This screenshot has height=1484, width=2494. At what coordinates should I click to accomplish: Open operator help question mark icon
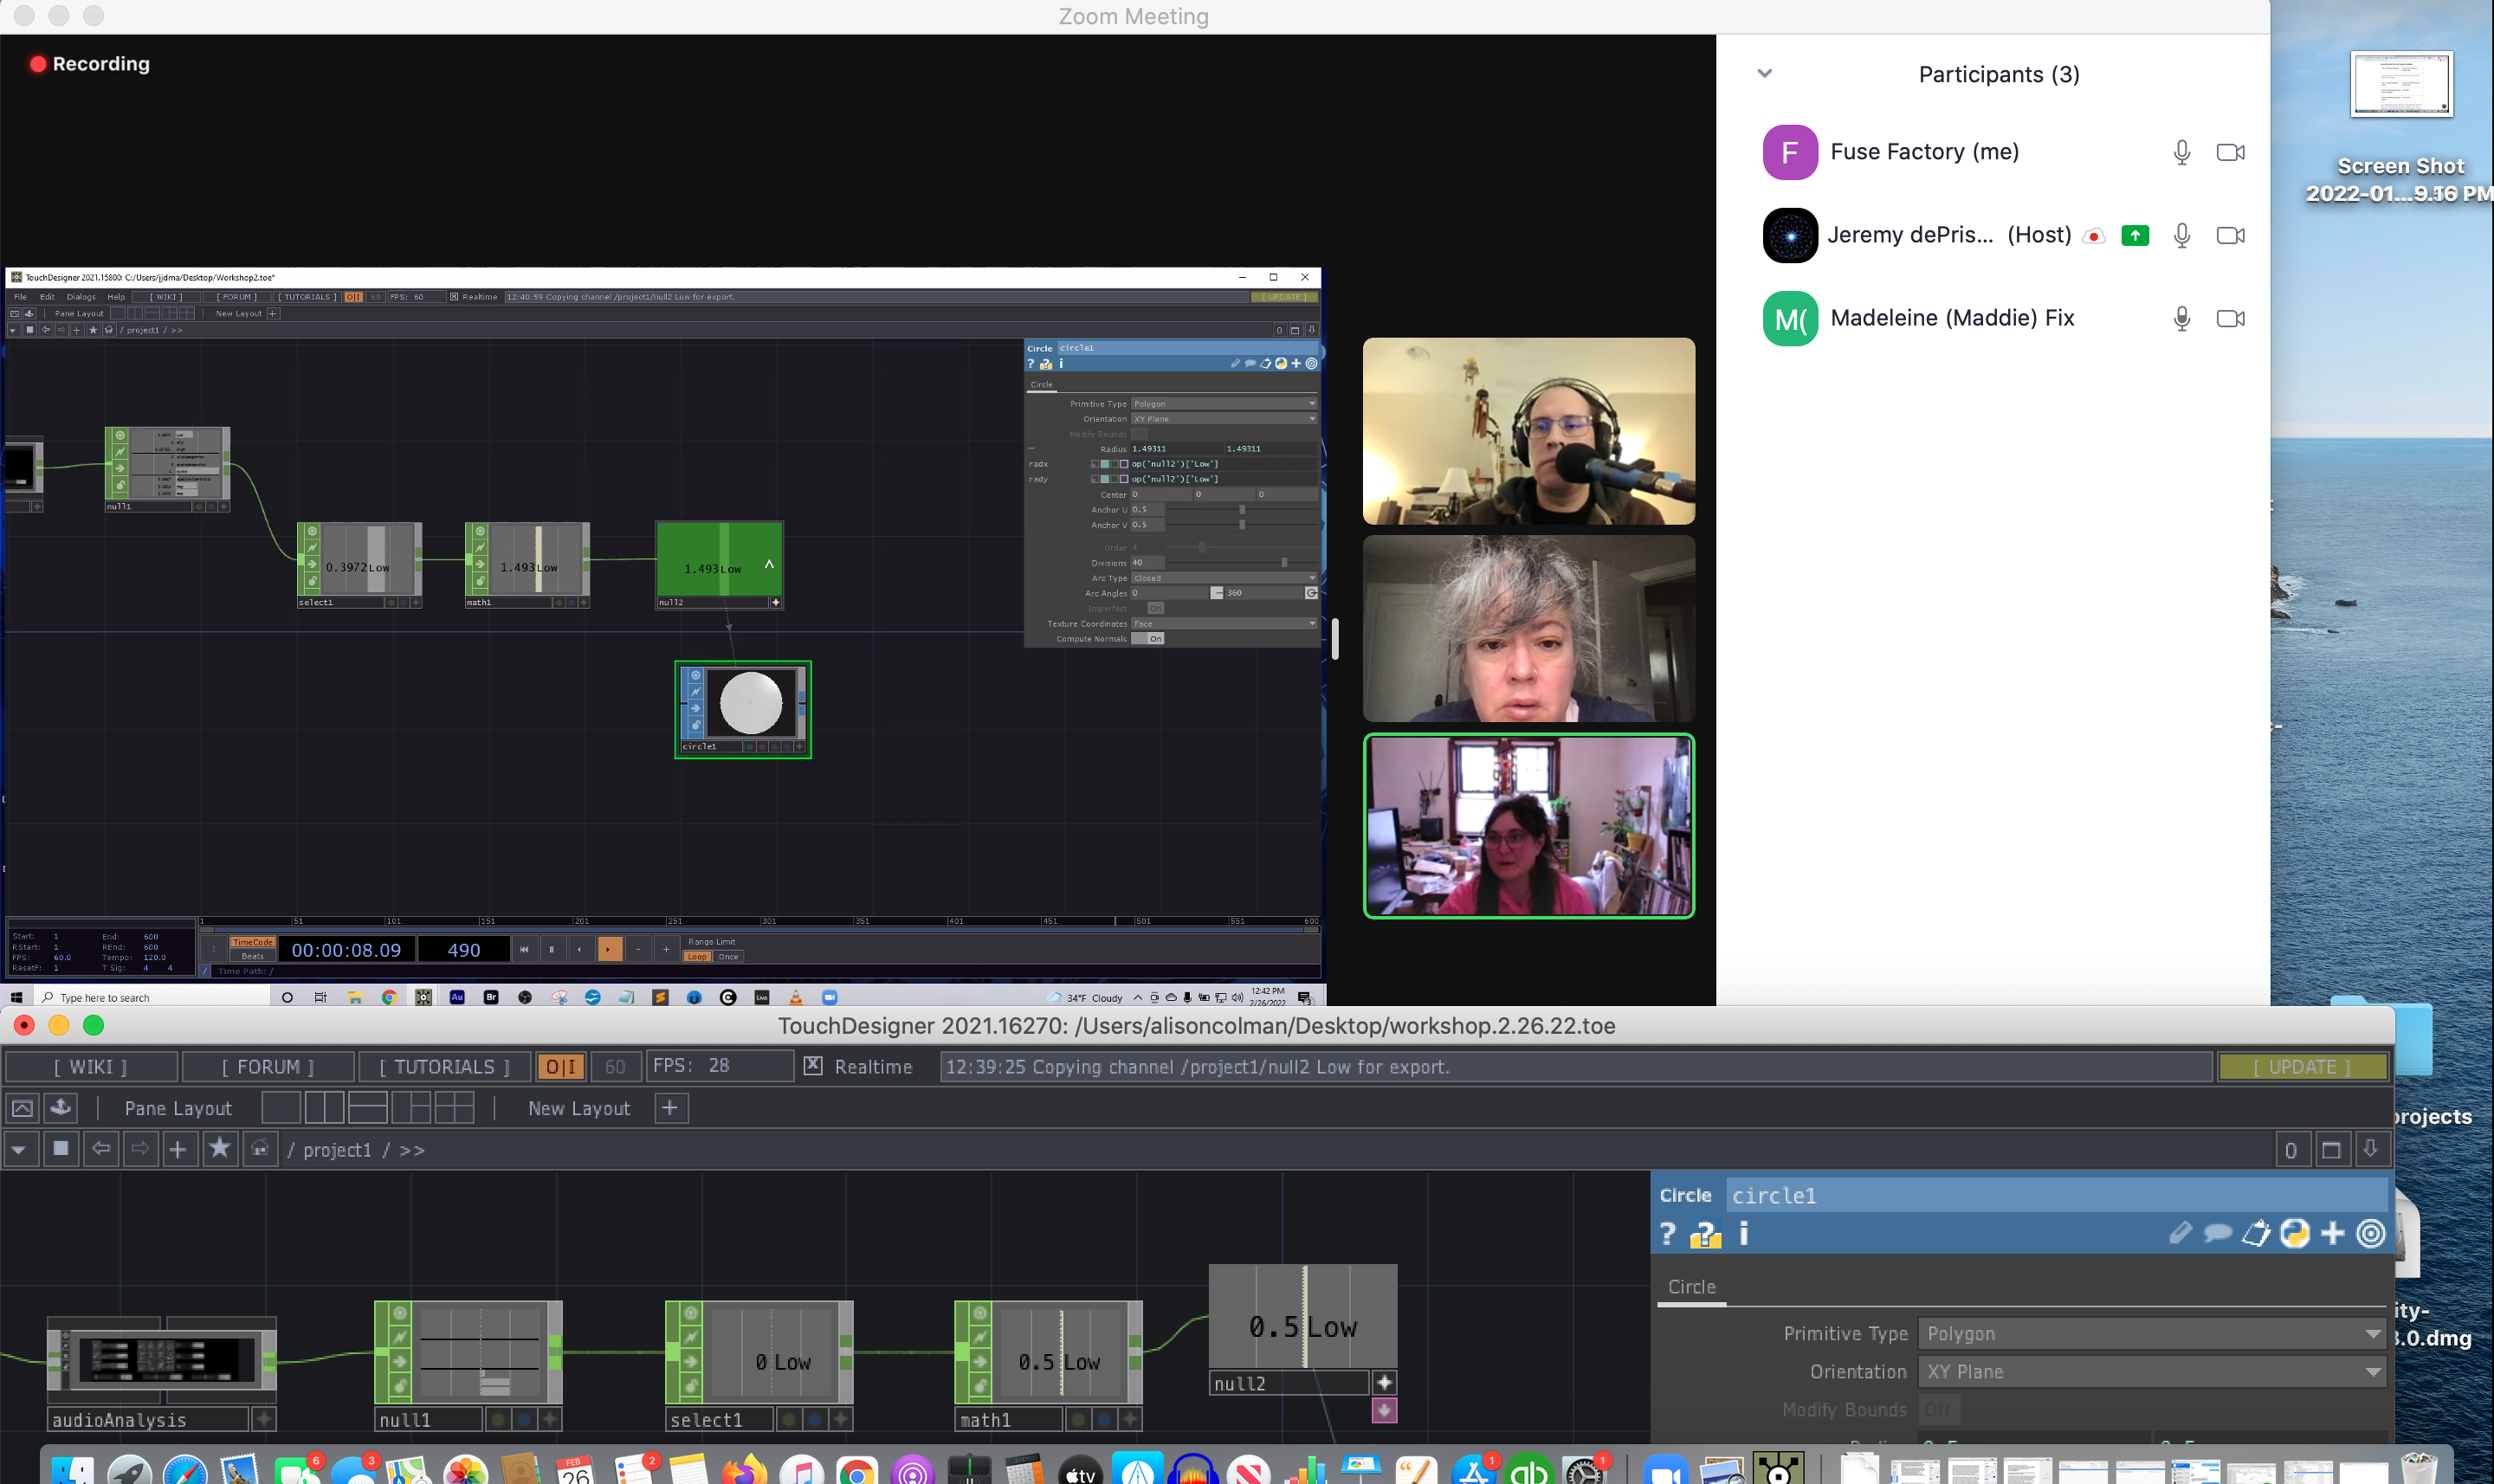click(1667, 1234)
